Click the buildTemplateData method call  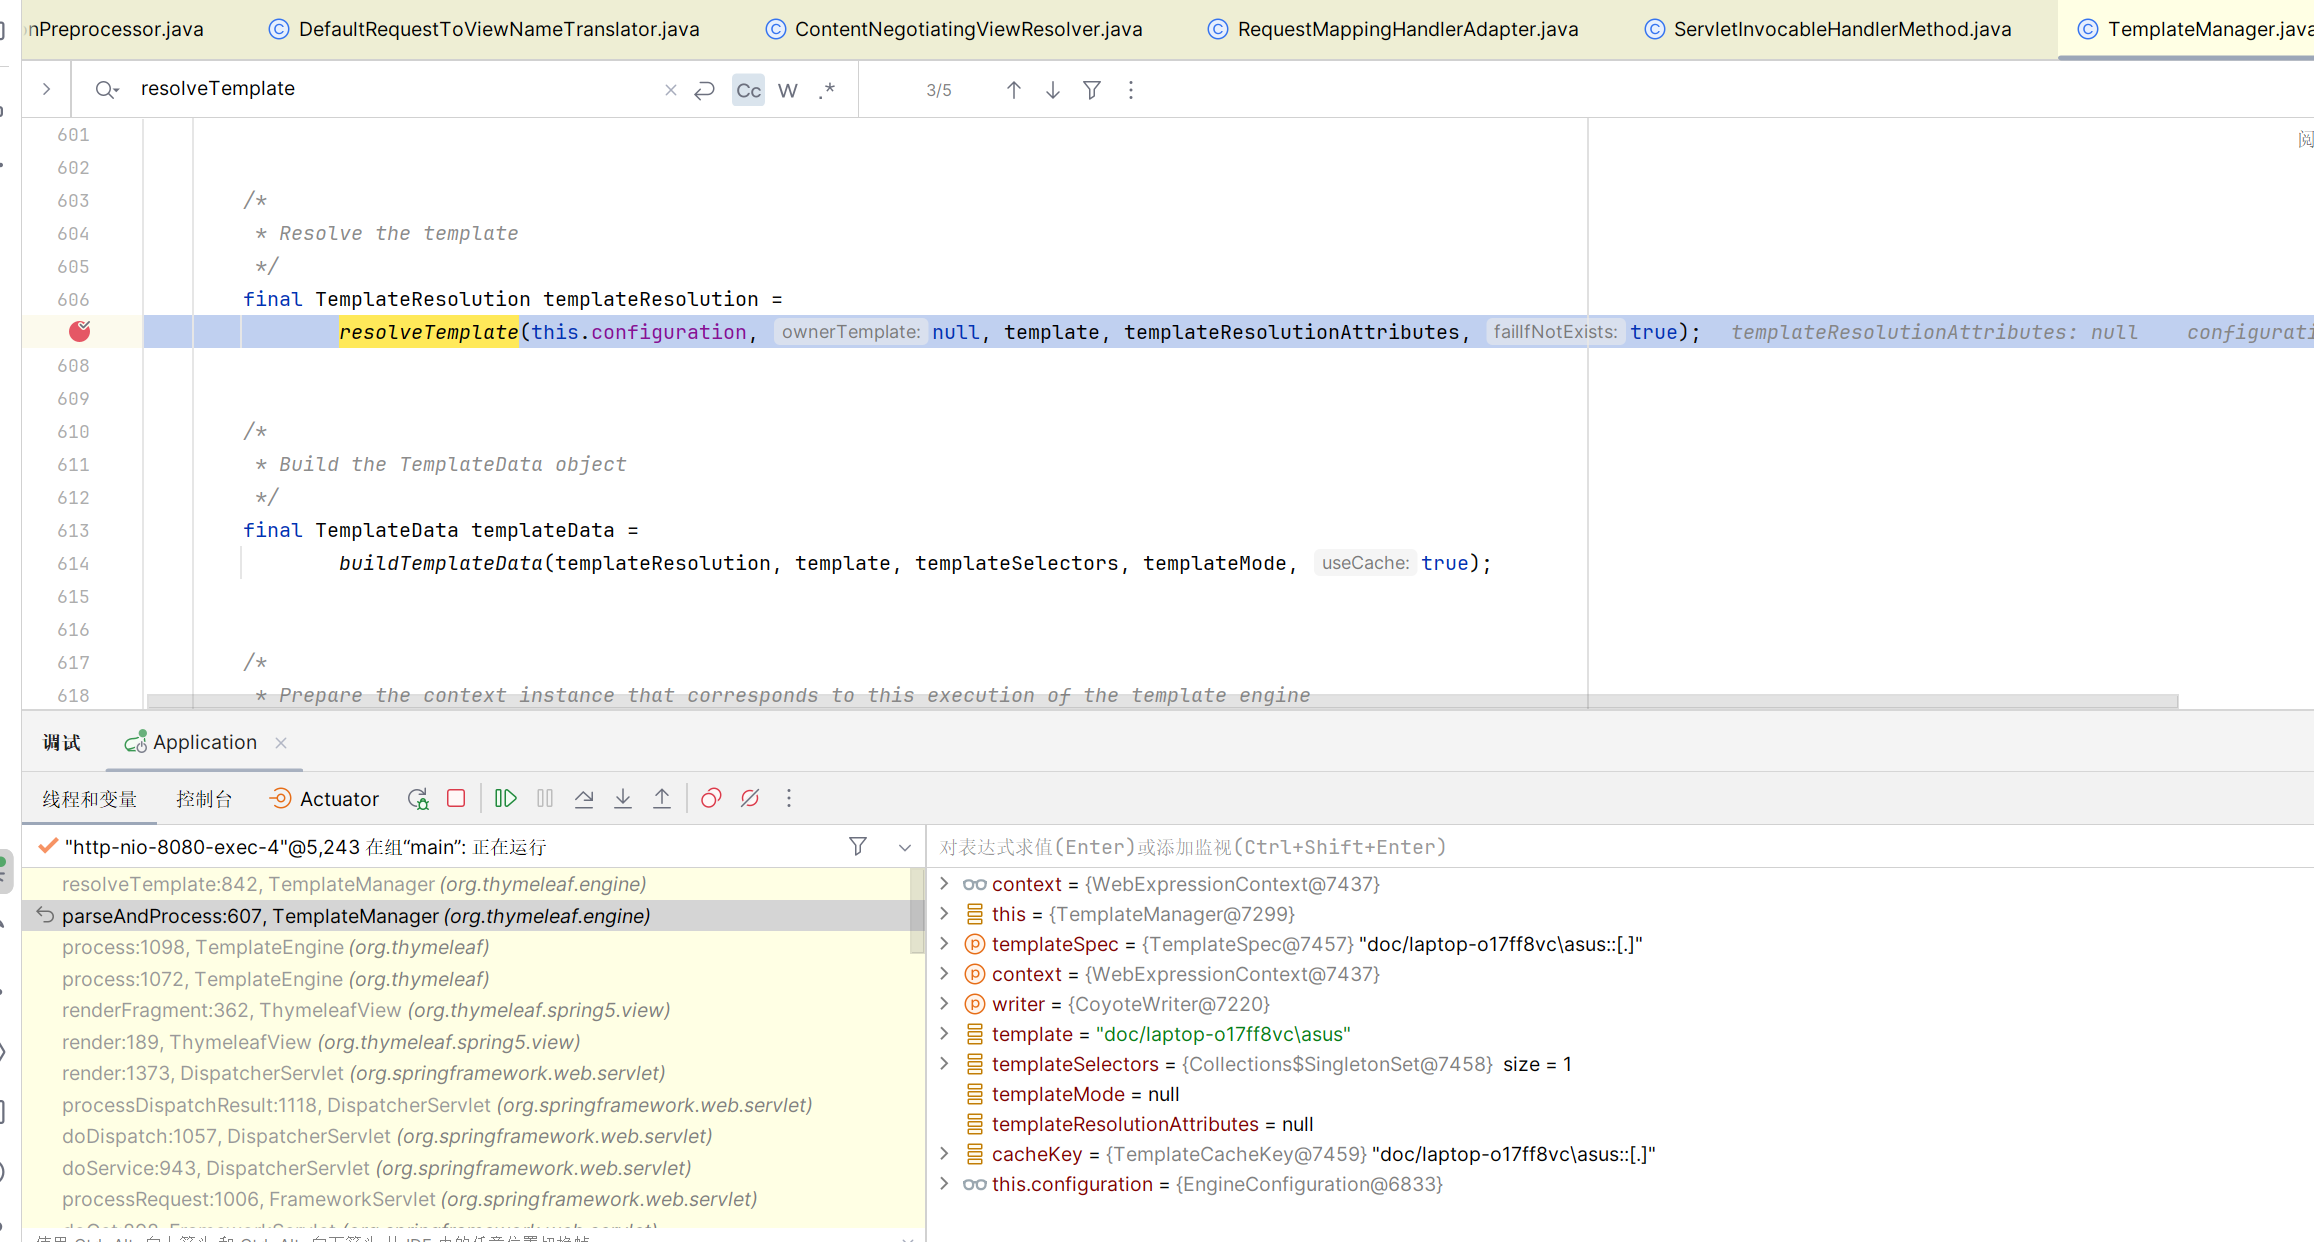coord(440,563)
